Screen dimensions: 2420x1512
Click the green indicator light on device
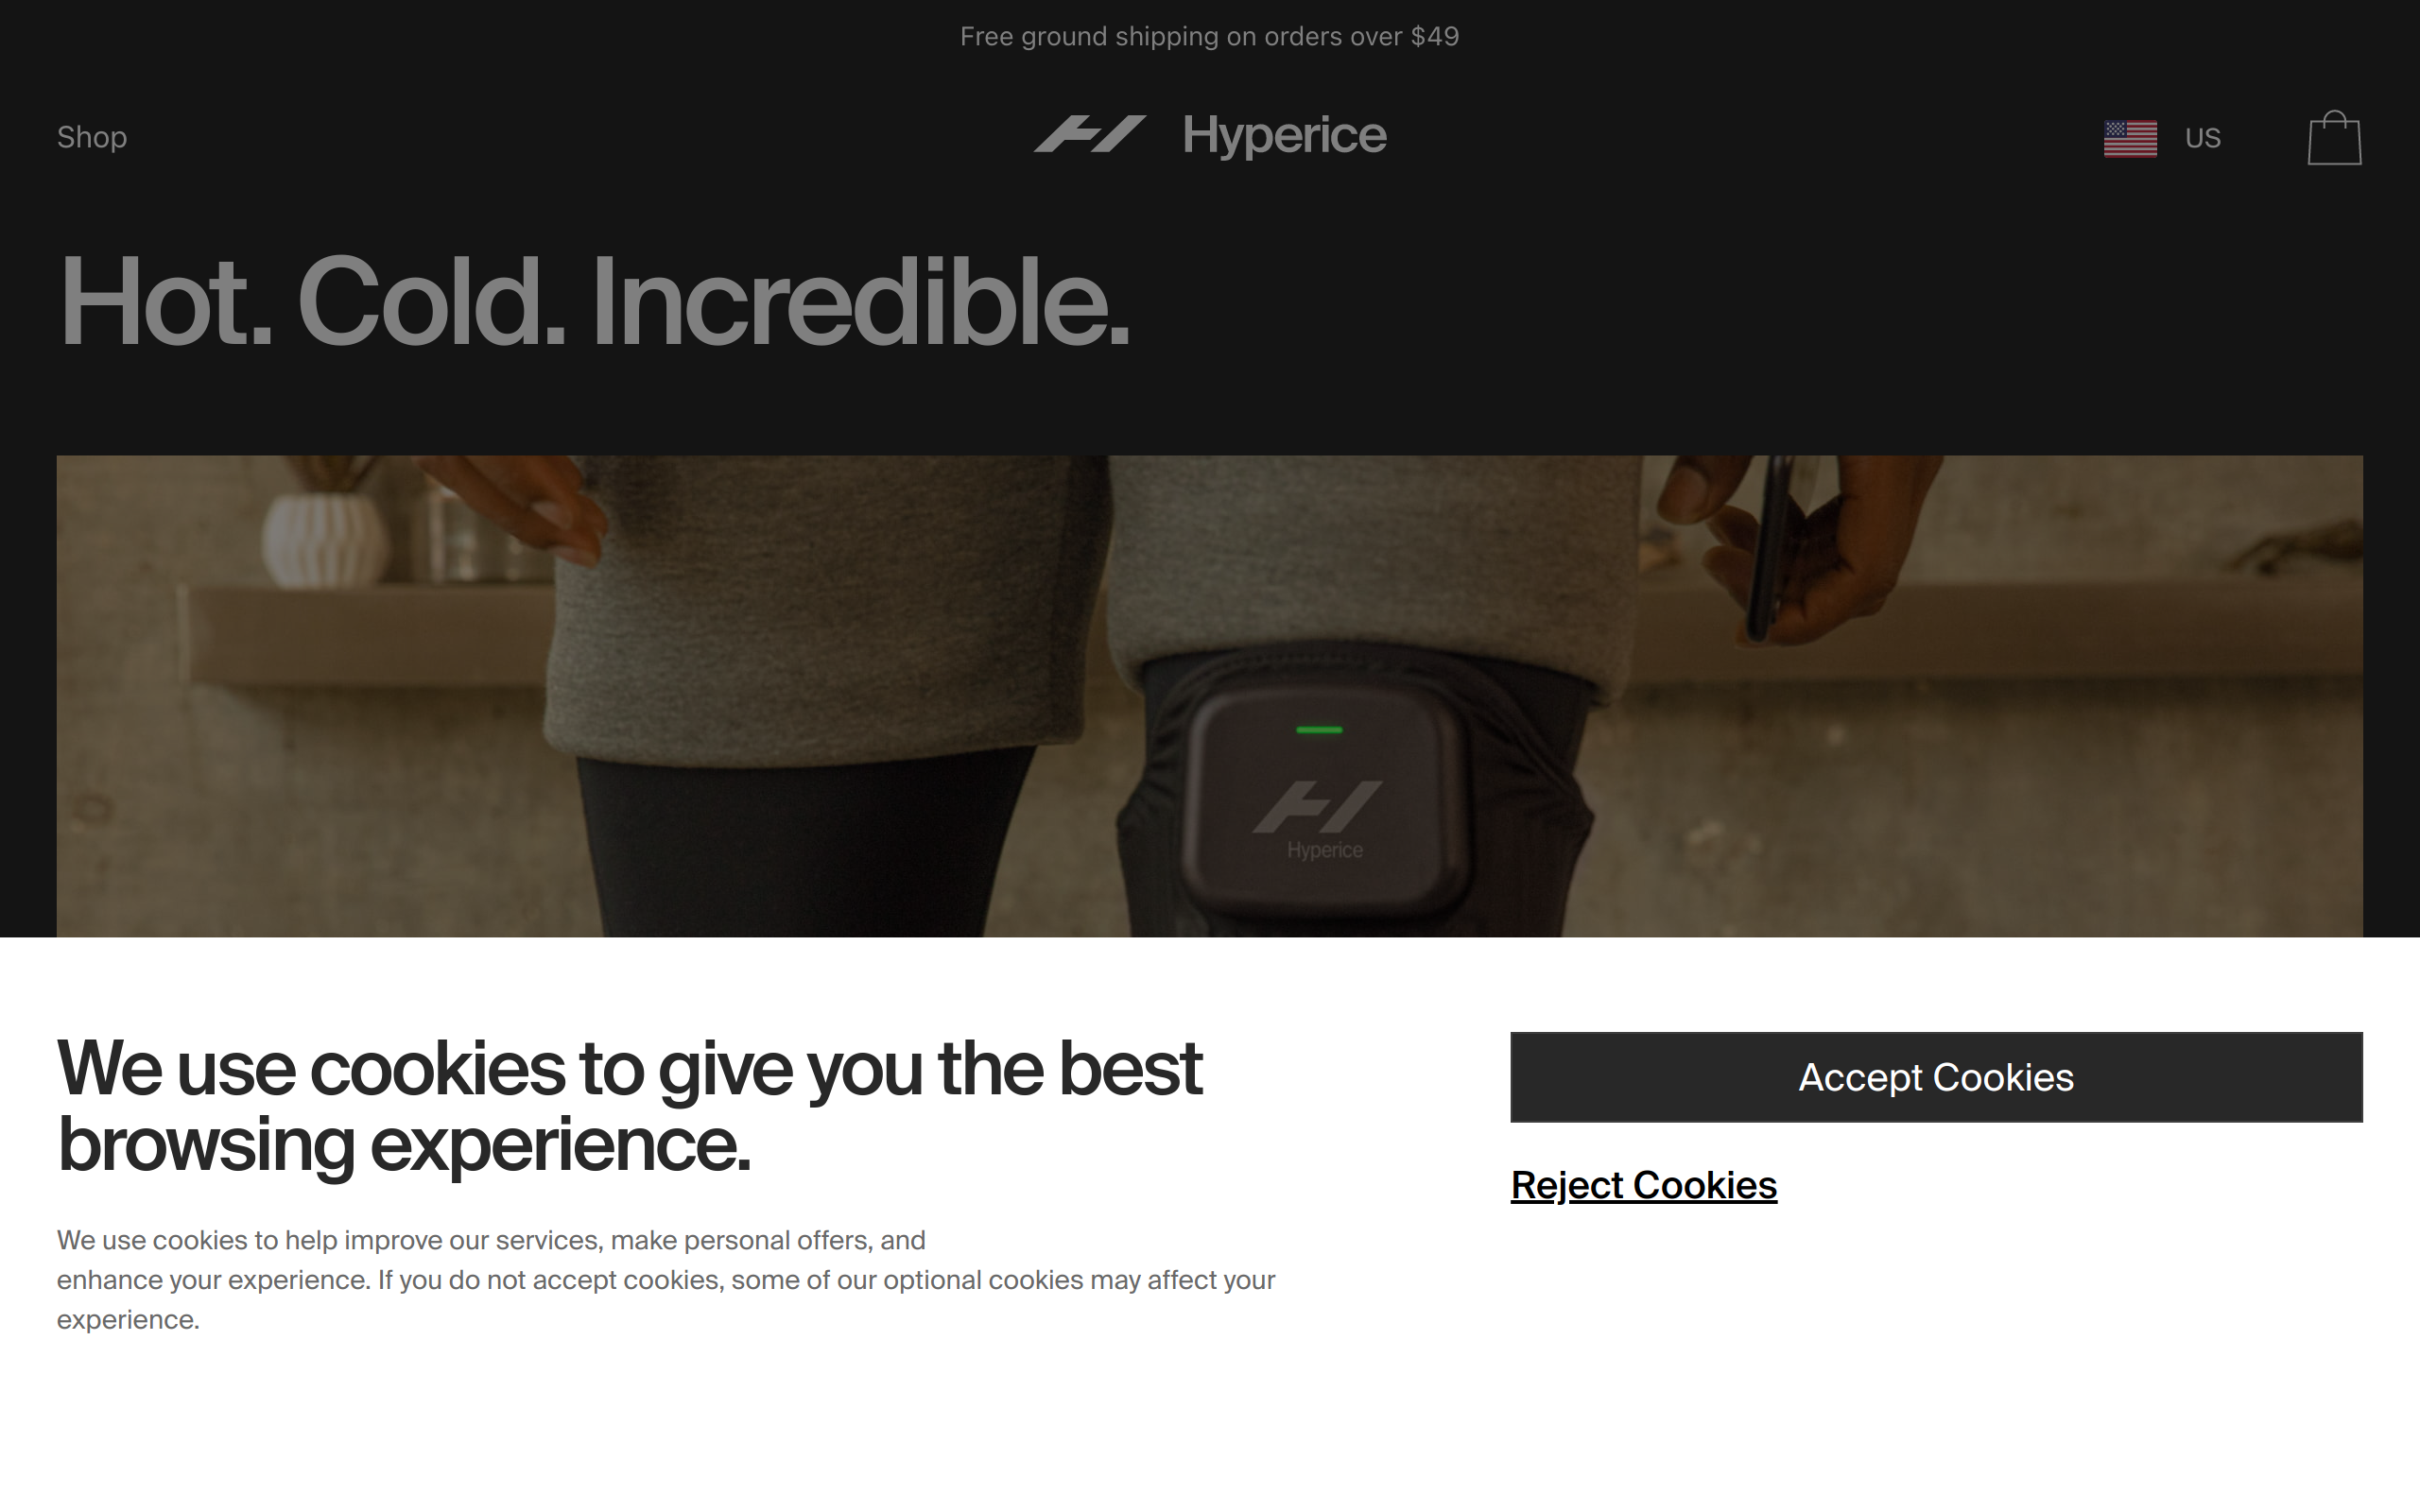tap(1319, 730)
